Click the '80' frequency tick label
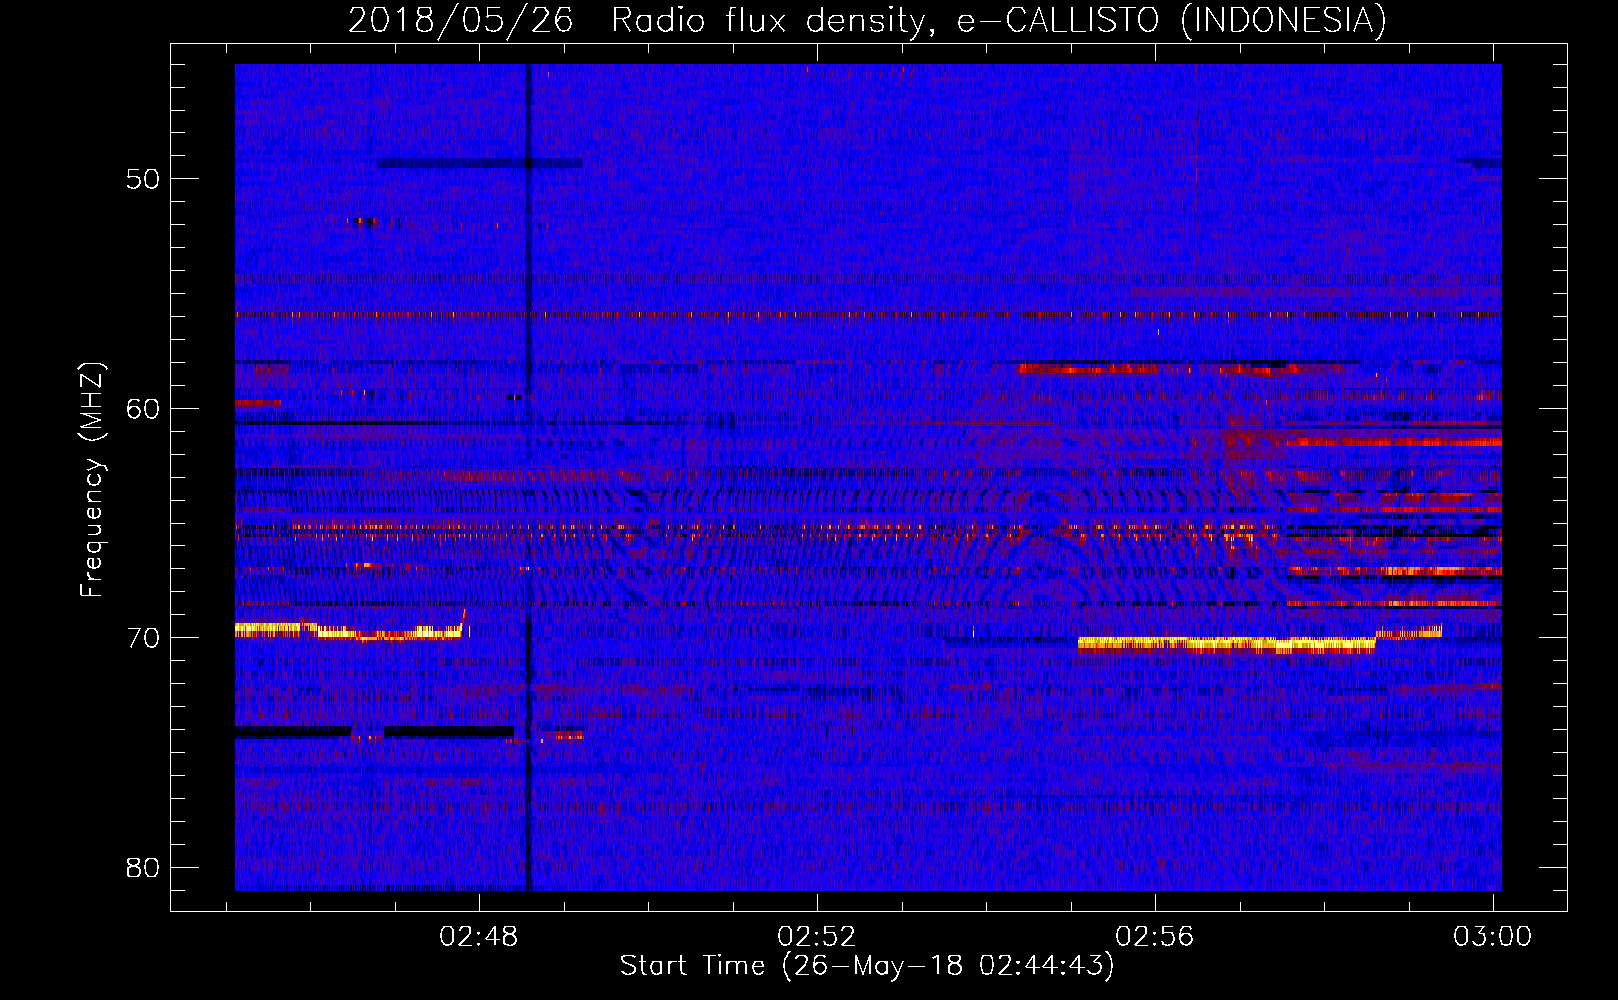 click(143, 868)
